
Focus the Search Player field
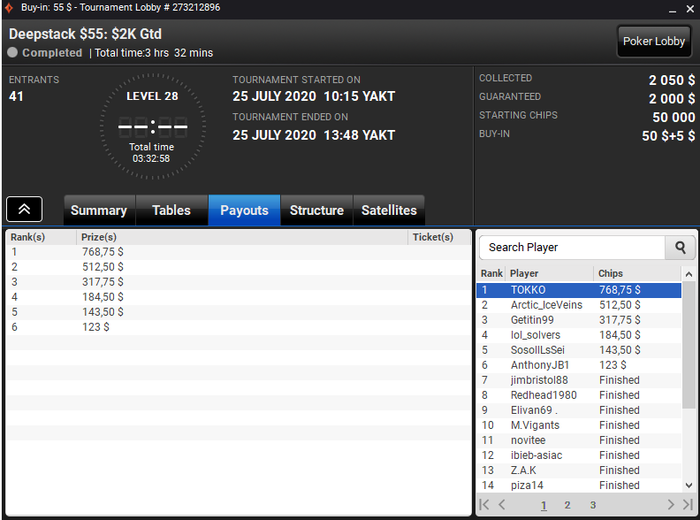pyautogui.click(x=572, y=247)
